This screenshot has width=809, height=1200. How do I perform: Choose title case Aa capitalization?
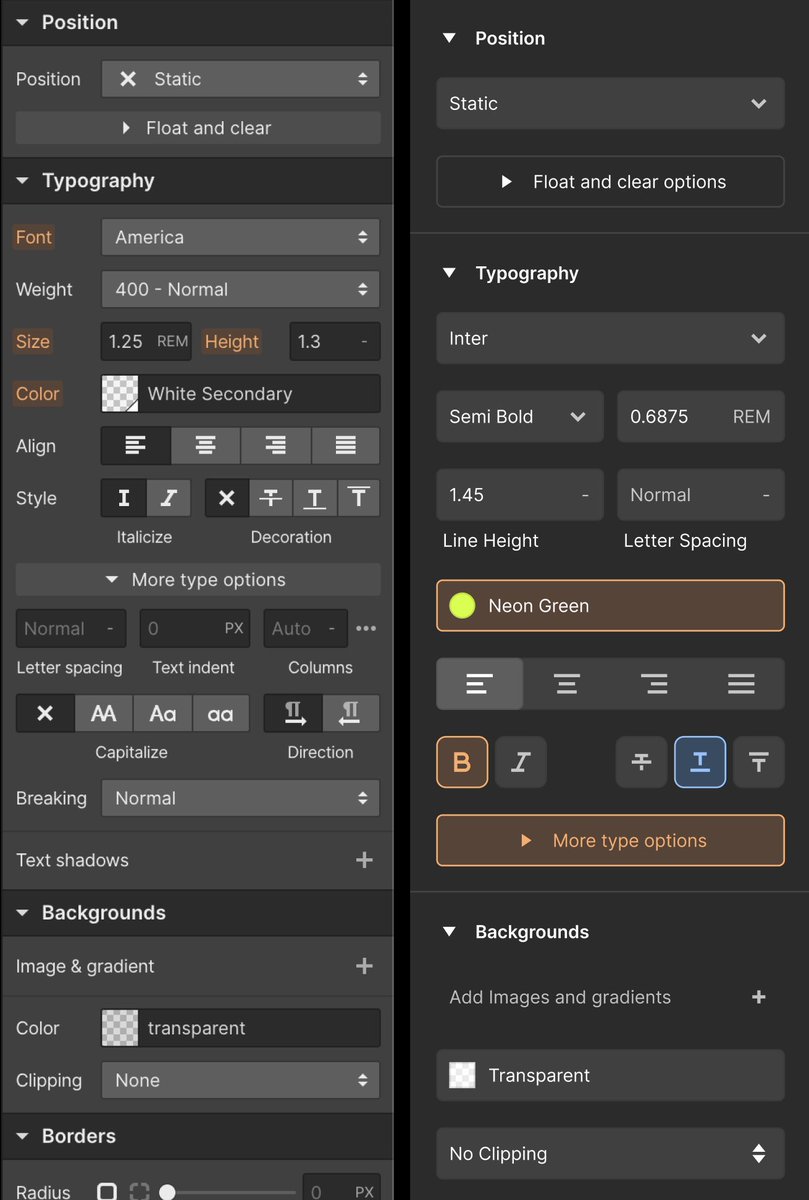tap(162, 713)
